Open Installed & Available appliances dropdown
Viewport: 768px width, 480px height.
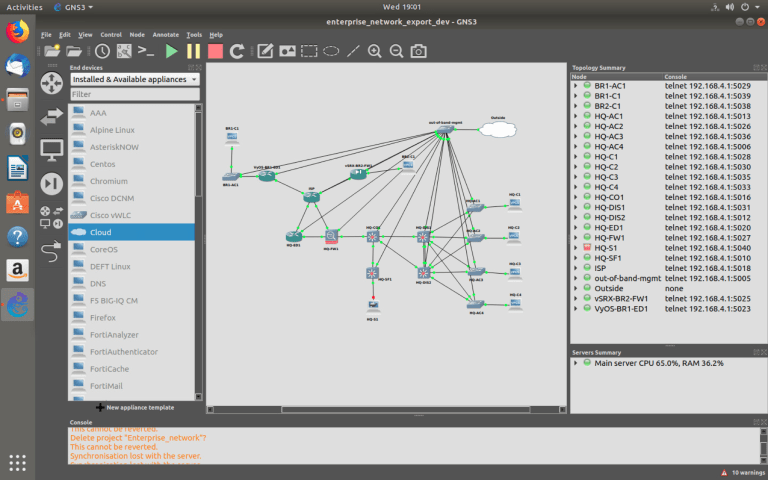click(135, 79)
